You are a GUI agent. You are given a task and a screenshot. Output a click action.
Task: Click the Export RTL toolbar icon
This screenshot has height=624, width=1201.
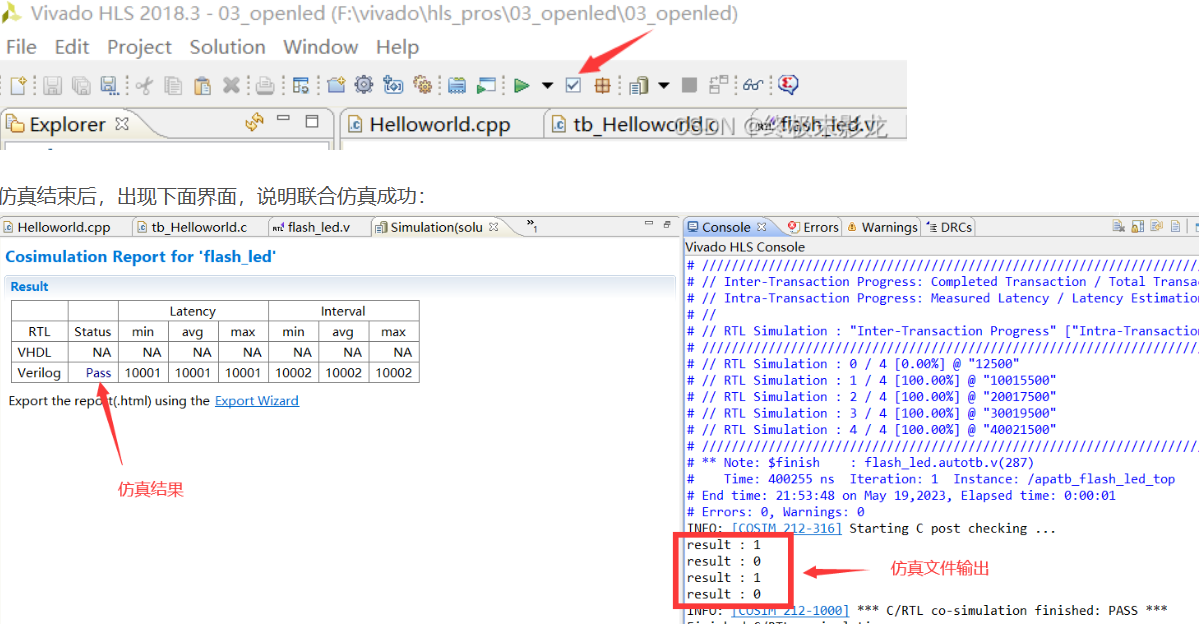point(601,85)
